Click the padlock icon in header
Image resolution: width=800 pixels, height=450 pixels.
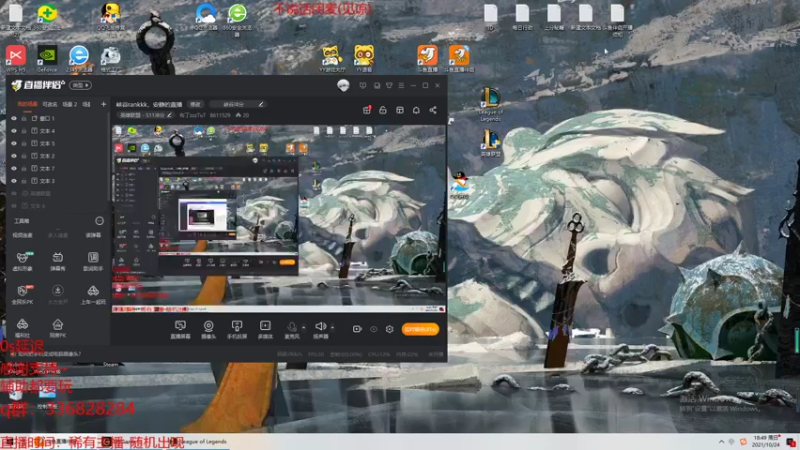coord(383,110)
